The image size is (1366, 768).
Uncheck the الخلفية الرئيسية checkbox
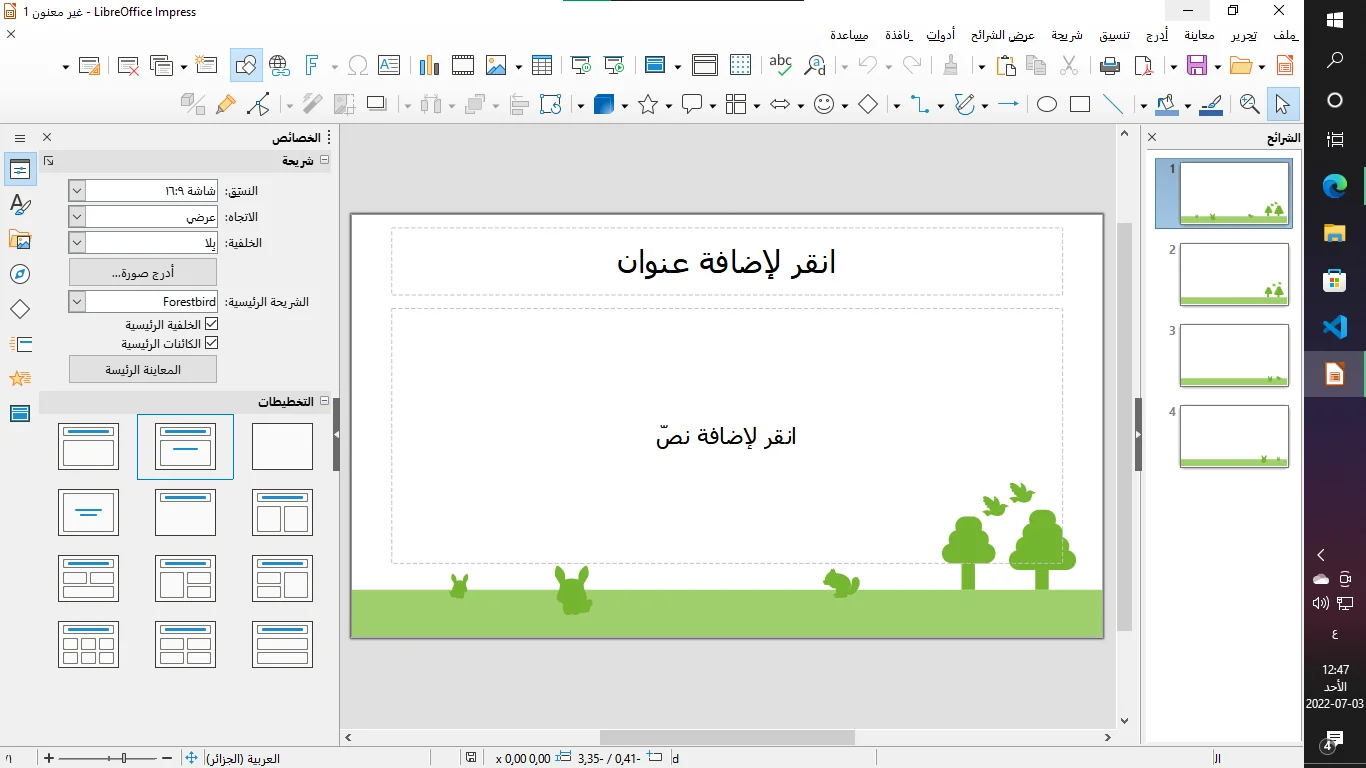[x=211, y=325]
